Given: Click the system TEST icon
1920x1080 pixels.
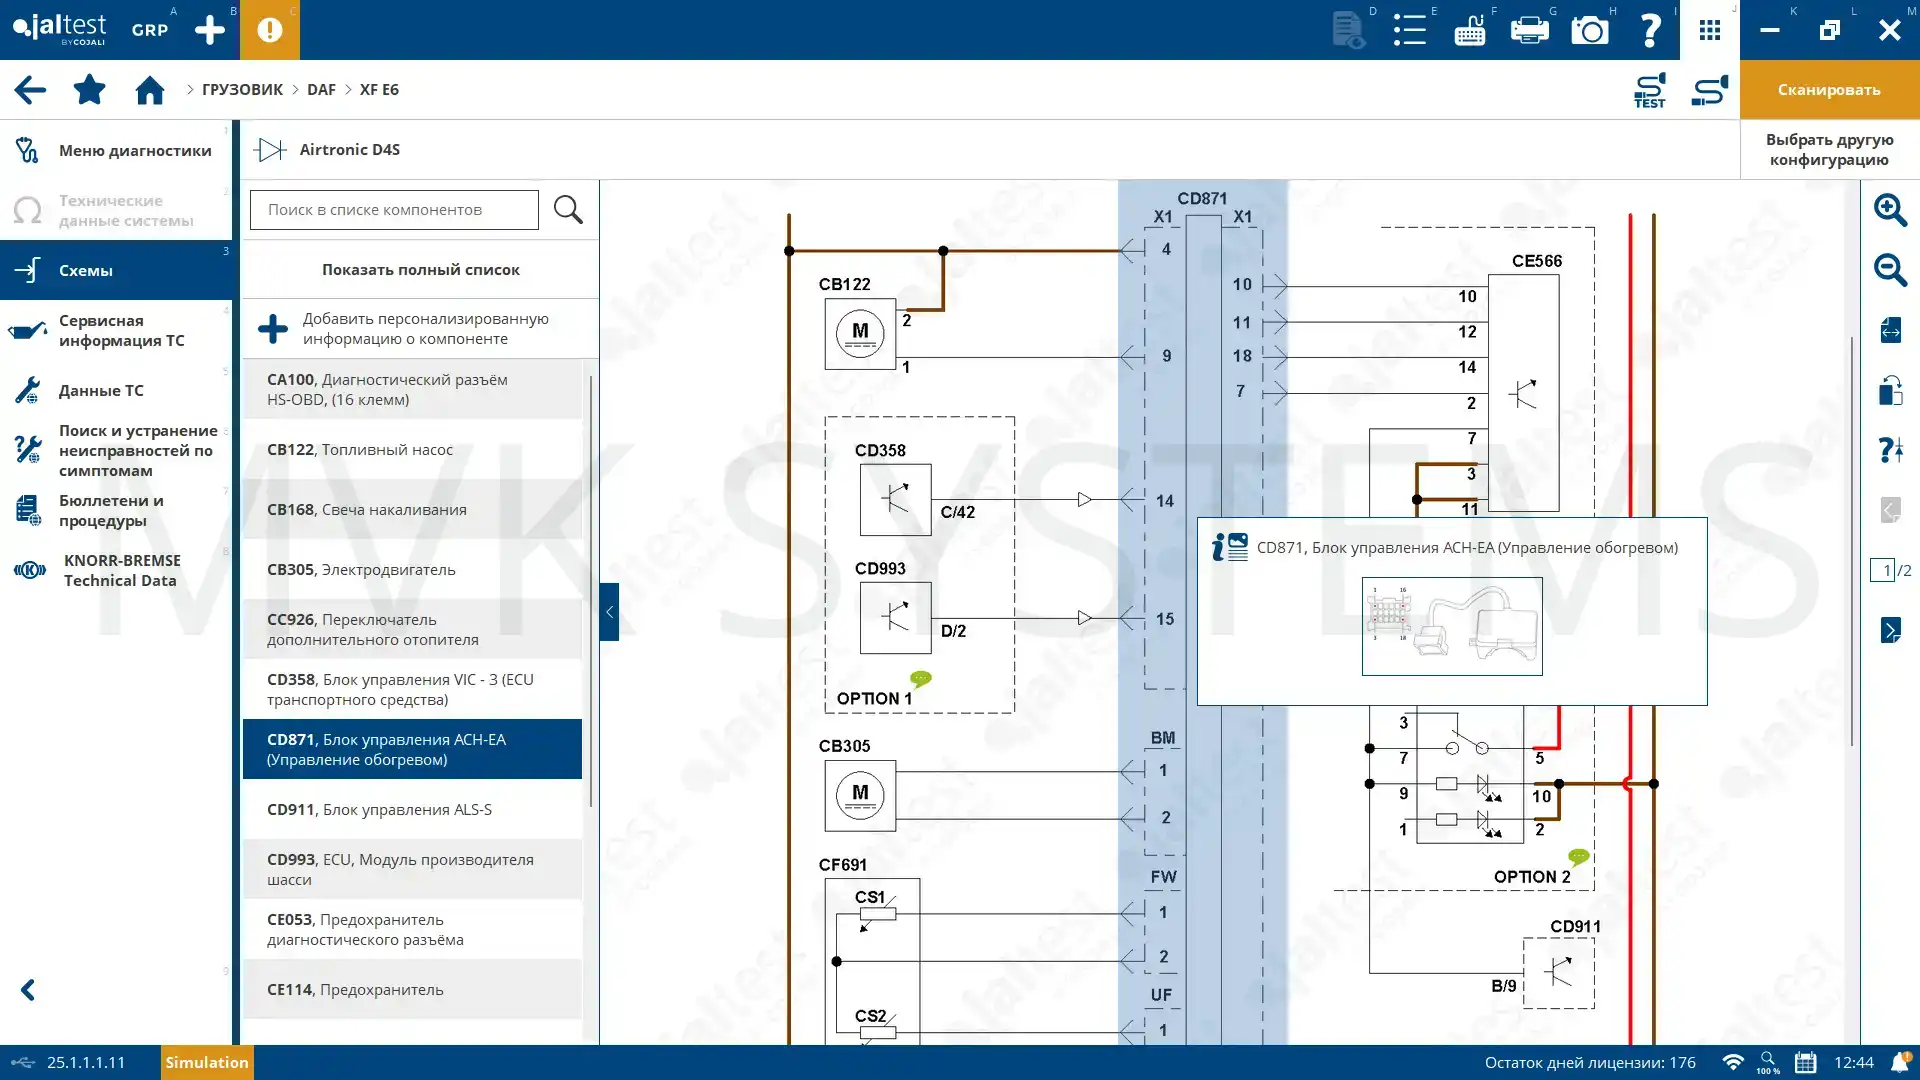Looking at the screenshot, I should point(1650,90).
